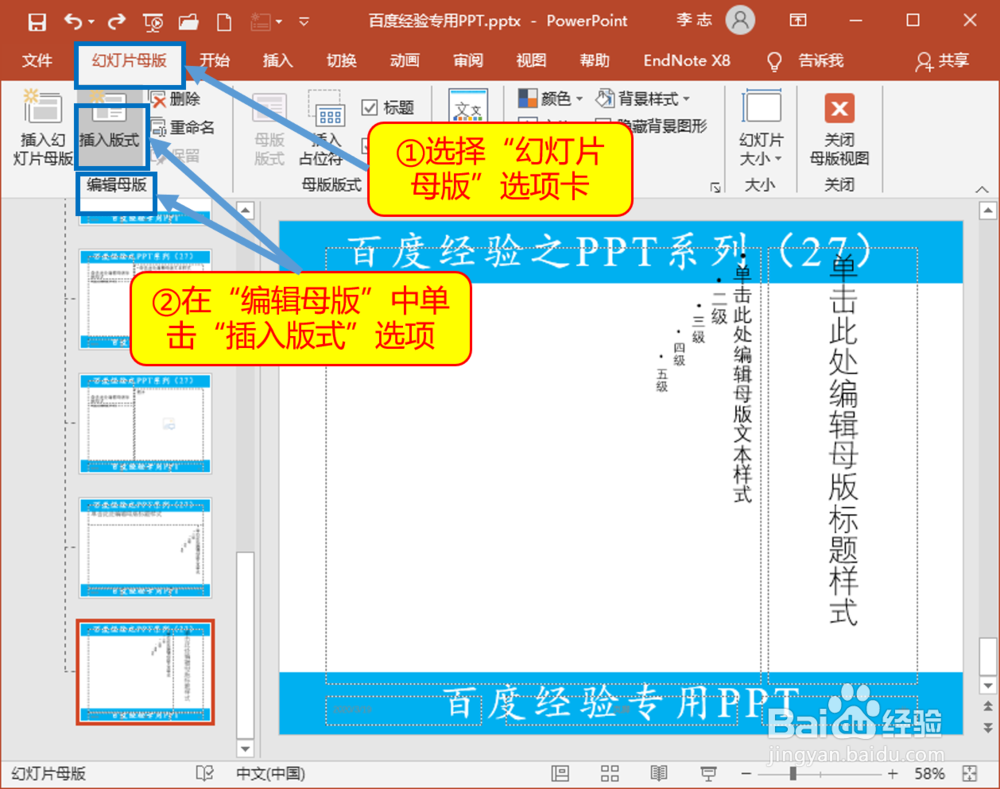The height and width of the screenshot is (789, 1000).
Task: Fit slide to current window icon
Action: (x=970, y=774)
